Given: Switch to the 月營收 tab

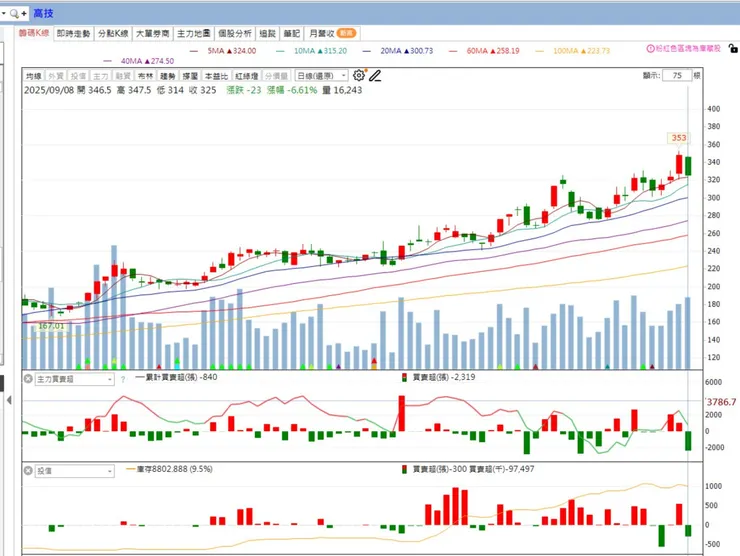Looking at the screenshot, I should point(332,34).
